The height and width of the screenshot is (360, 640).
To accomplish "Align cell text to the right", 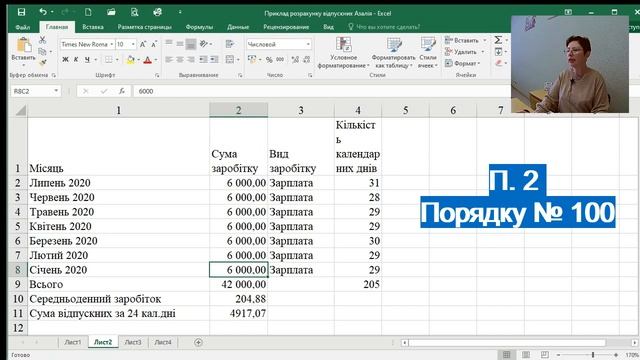I will click(191, 60).
